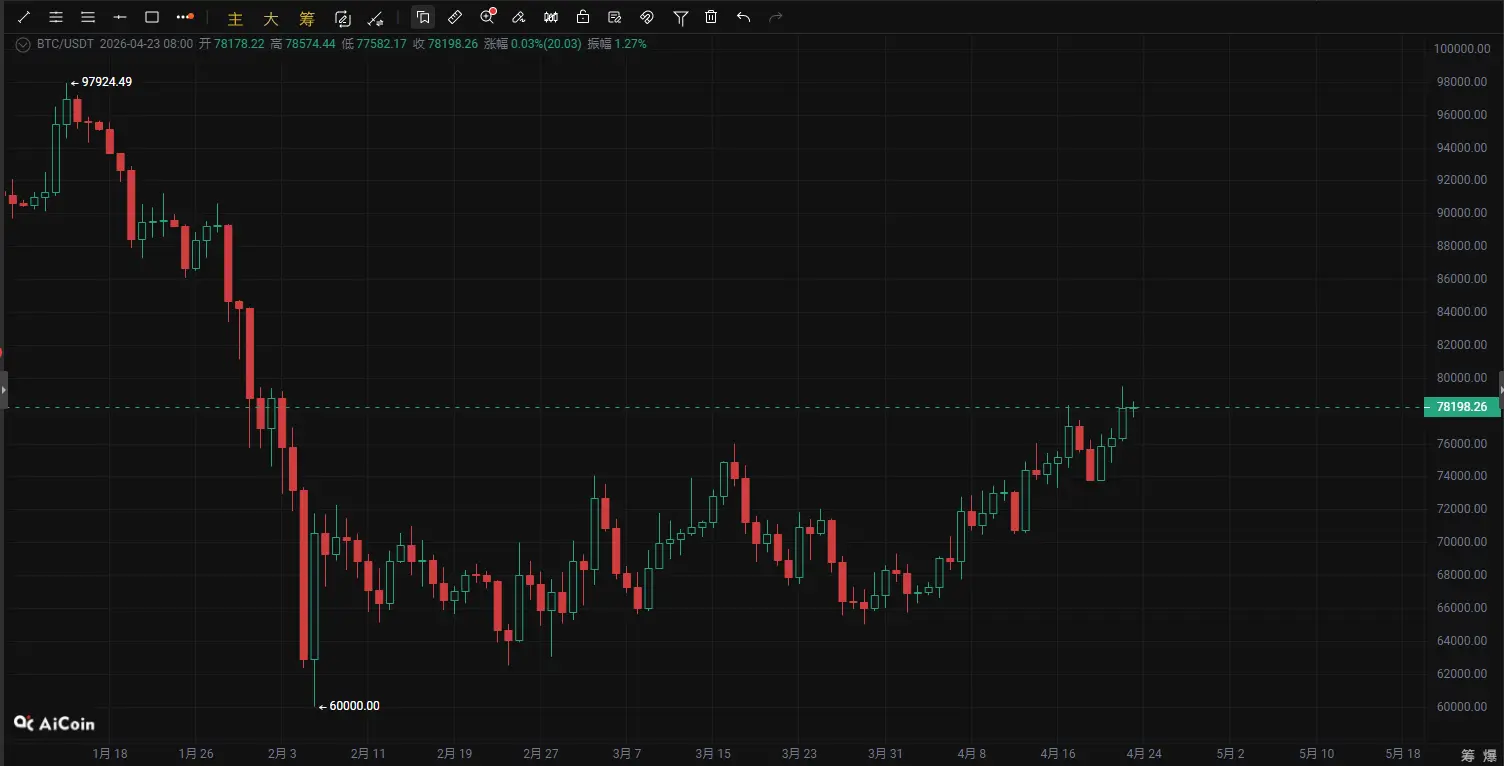
Task: Toggle the 筹 chip distribution button in toolbar
Action: tap(307, 18)
